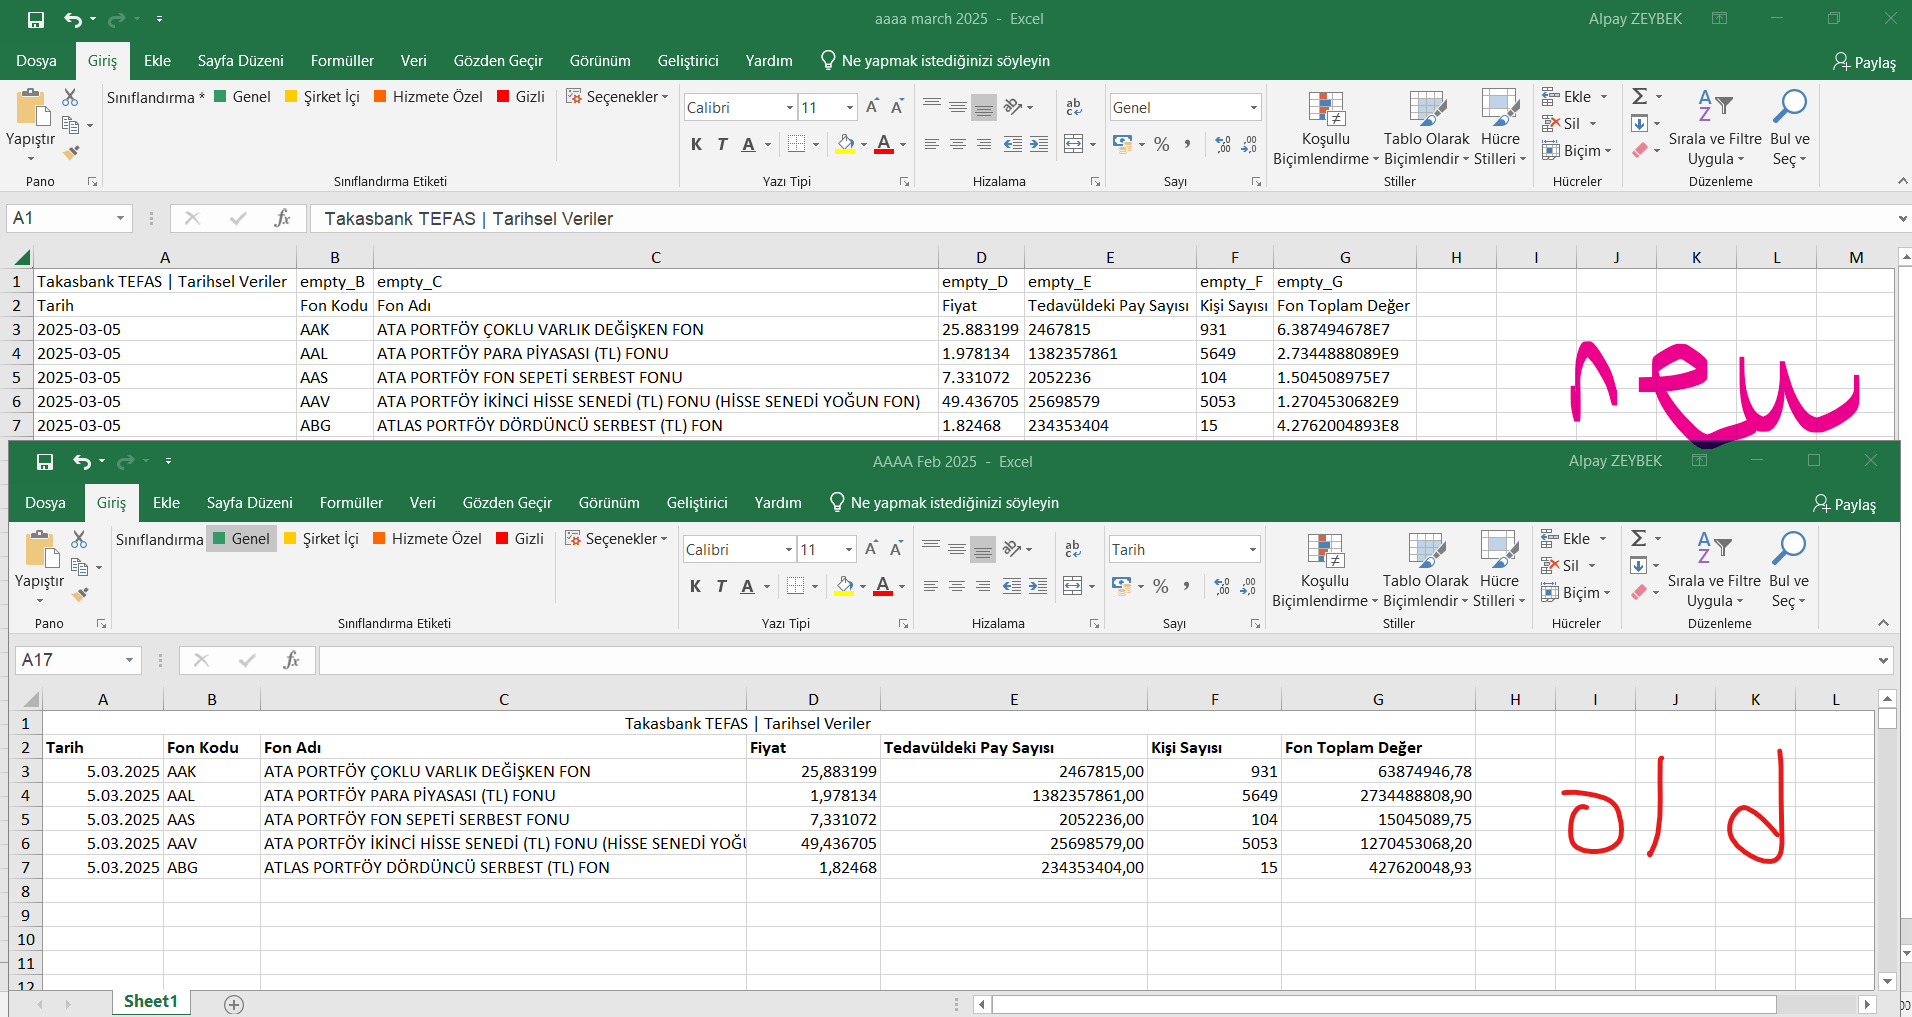Click AutoSum sigma in march 2025 window

[1640, 96]
